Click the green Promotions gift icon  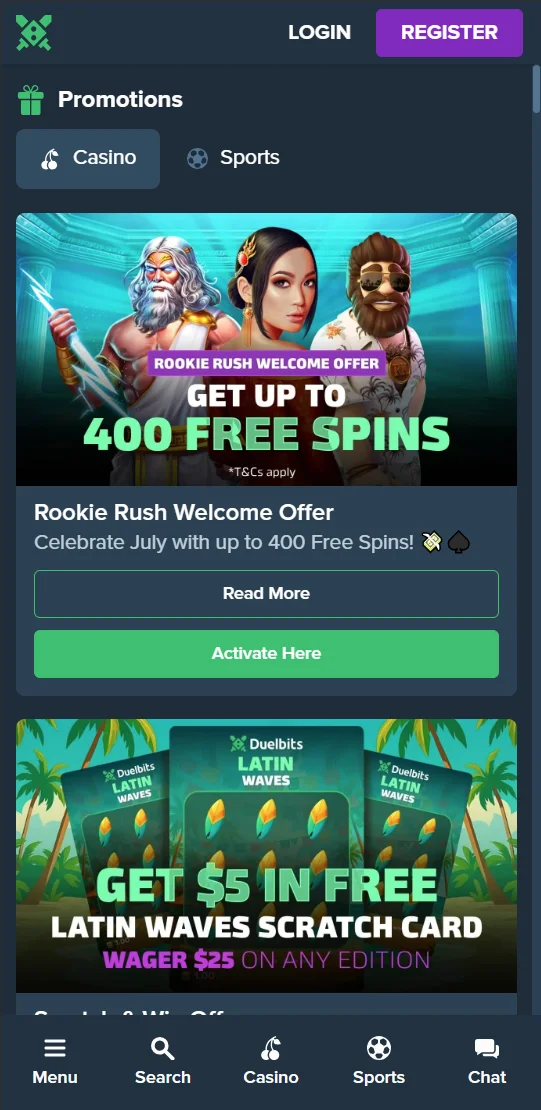[x=30, y=100]
